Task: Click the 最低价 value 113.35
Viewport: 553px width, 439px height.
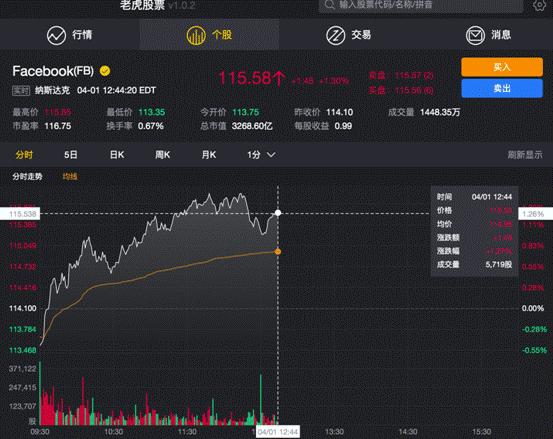Action: pyautogui.click(x=152, y=112)
